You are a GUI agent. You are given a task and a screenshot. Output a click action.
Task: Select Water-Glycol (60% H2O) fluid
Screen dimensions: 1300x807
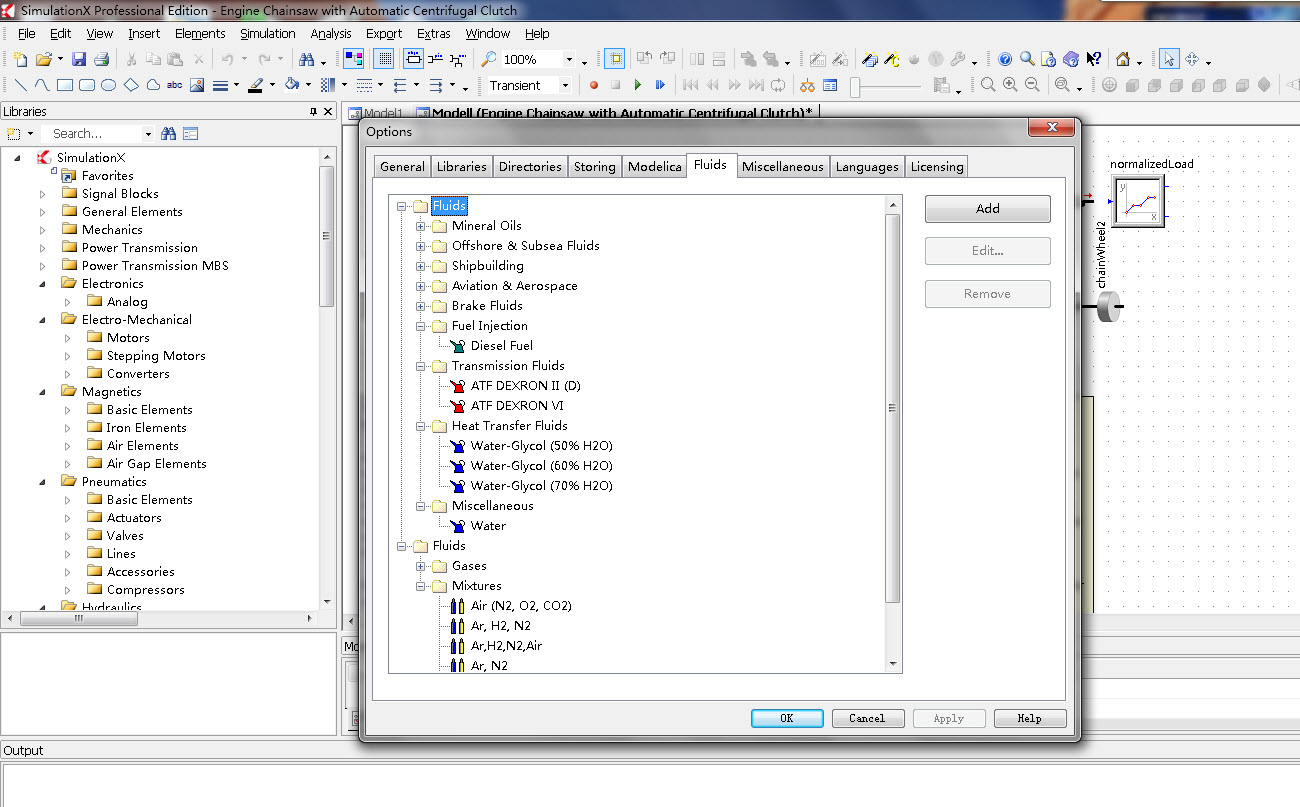(541, 465)
